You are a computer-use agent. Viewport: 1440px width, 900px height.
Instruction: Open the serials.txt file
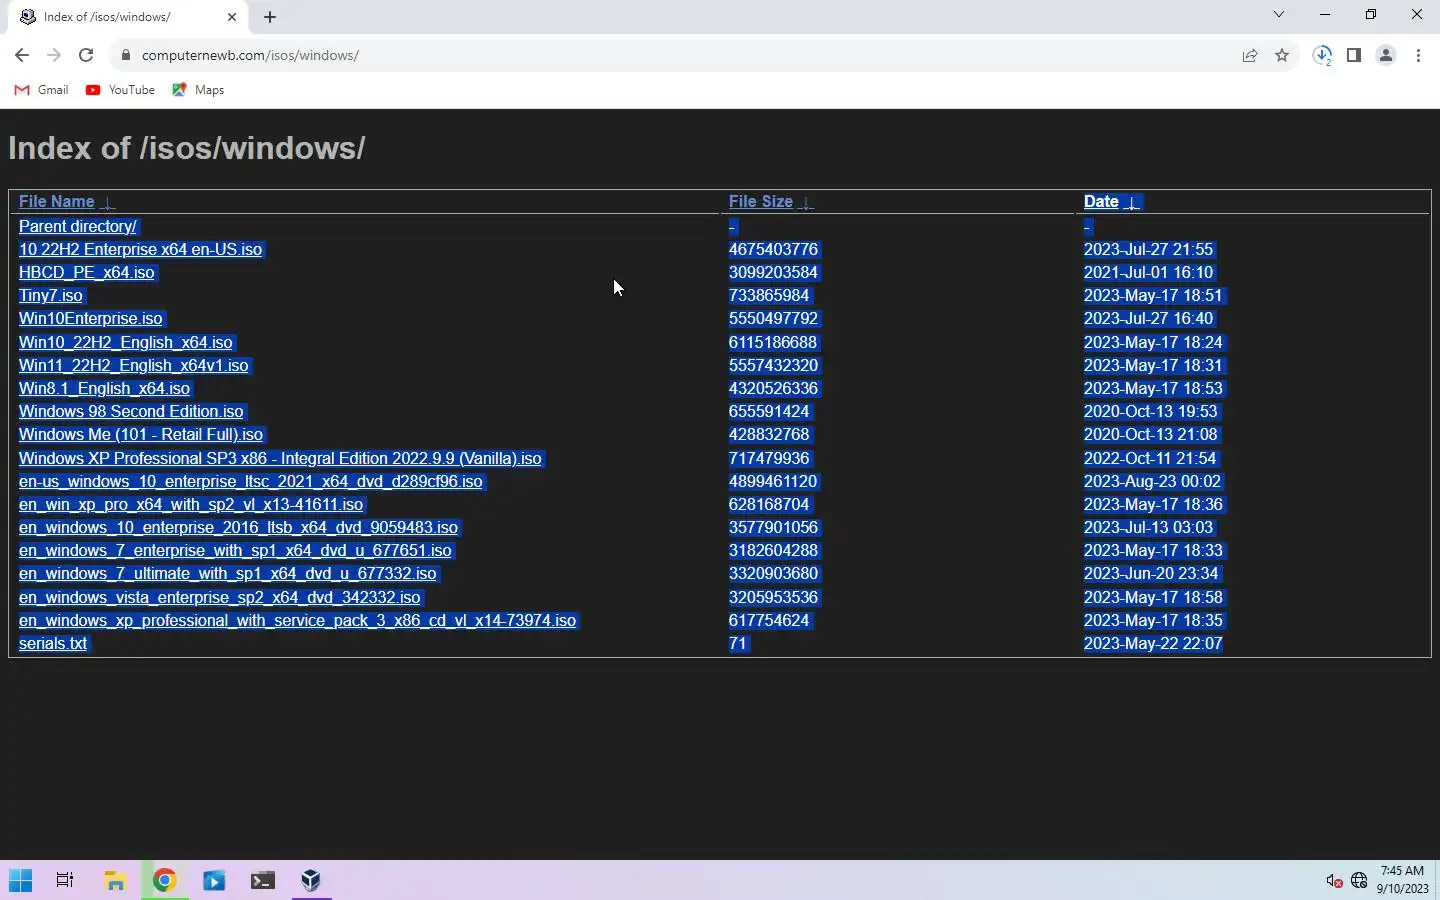(x=53, y=644)
